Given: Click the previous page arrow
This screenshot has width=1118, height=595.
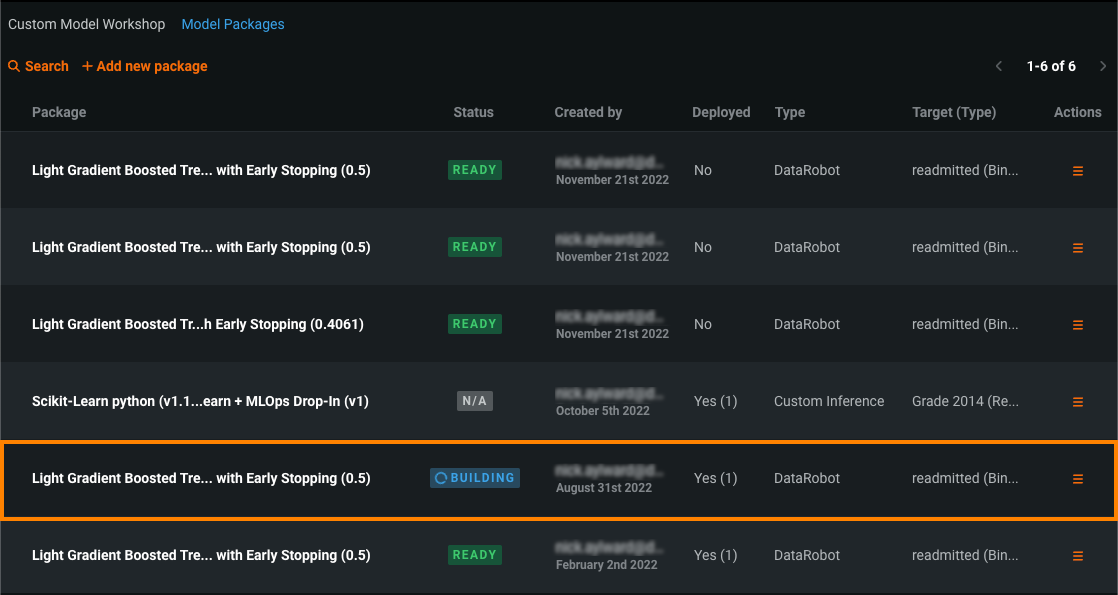Looking at the screenshot, I should 998,66.
